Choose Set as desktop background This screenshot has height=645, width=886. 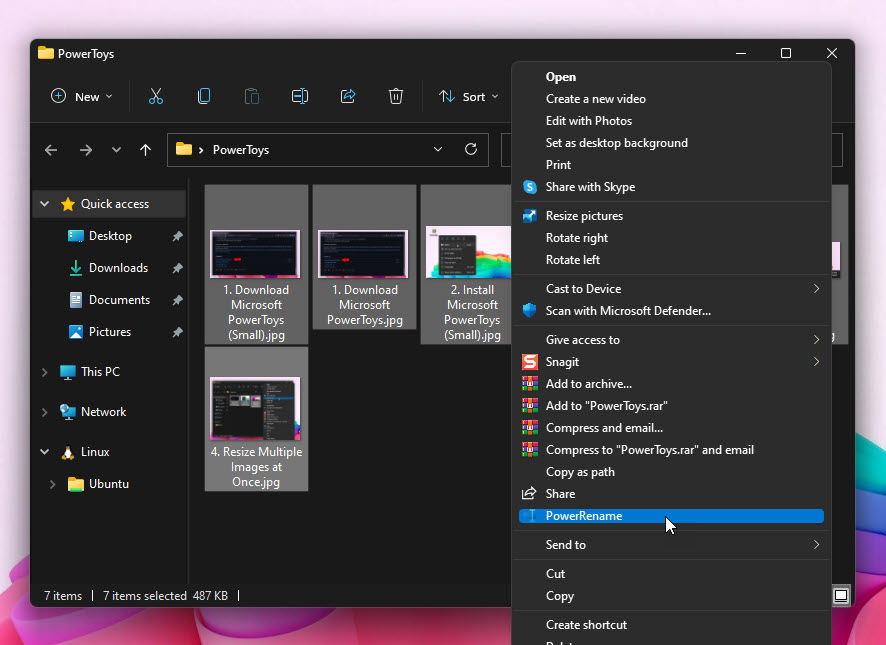click(671, 143)
